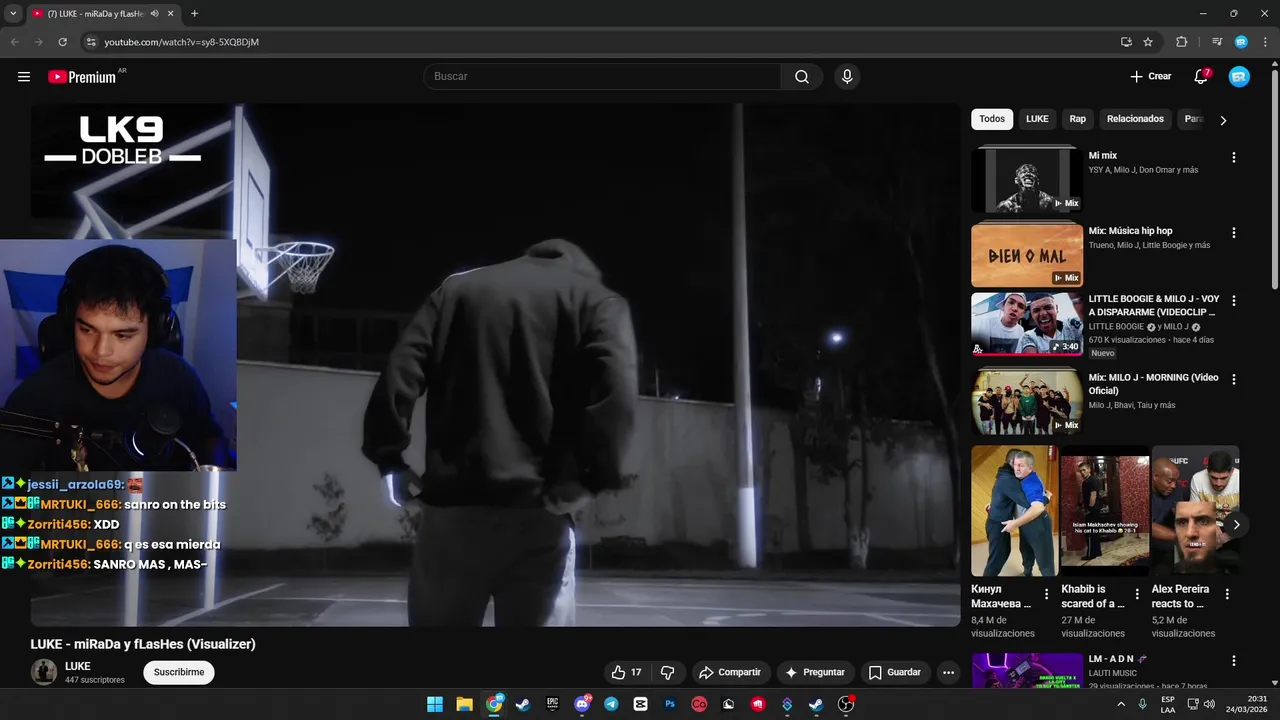
Task: Open options for Mix: Música hip hop
Action: 1233,233
